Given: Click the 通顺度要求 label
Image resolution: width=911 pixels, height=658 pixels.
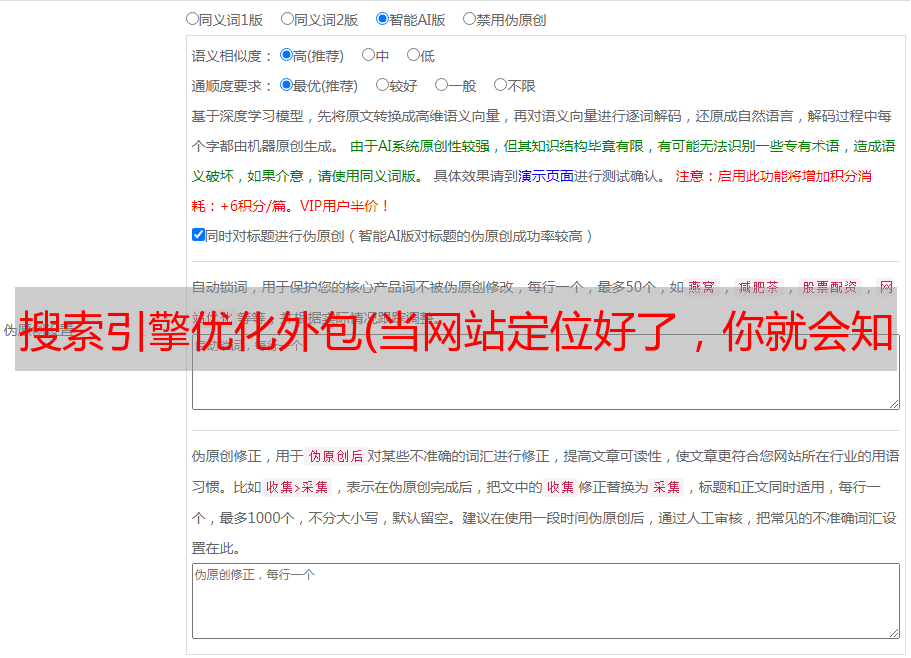Looking at the screenshot, I should 231,87.
